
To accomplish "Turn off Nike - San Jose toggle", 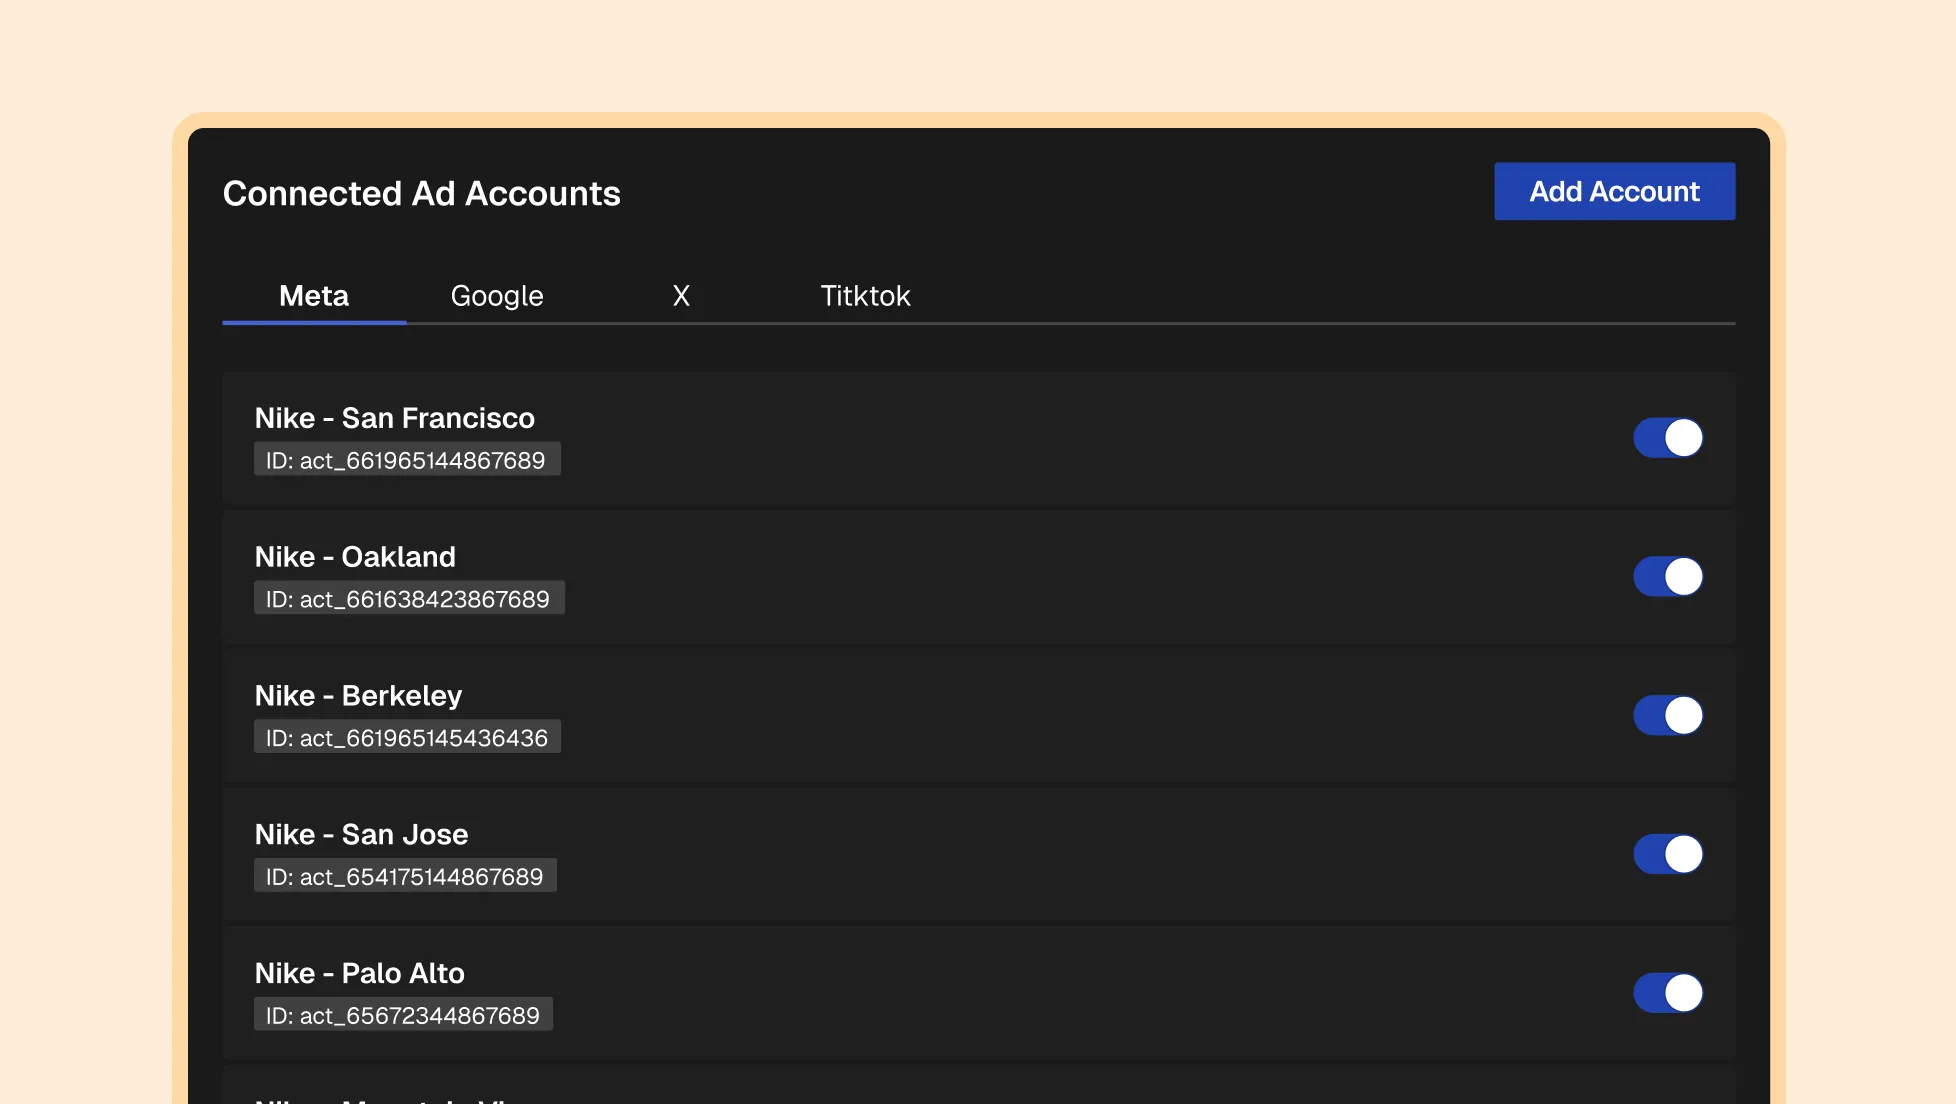I will click(x=1668, y=855).
